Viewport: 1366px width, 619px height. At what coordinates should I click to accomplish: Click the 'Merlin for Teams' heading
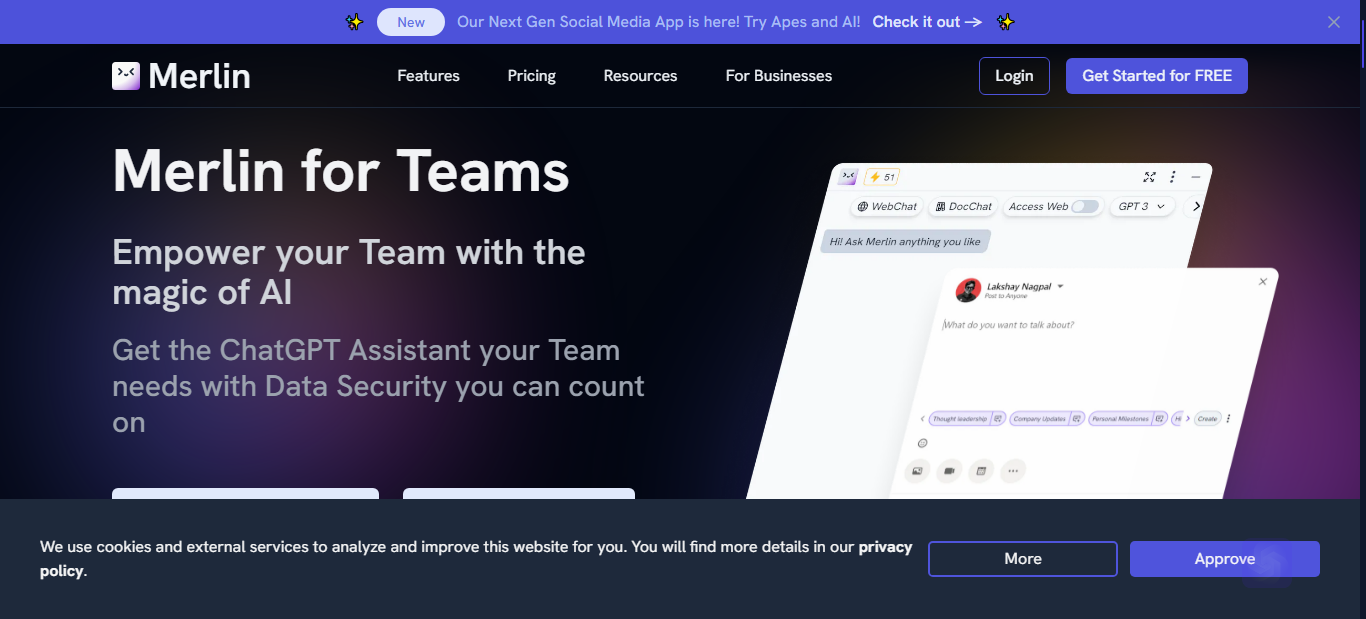click(x=341, y=170)
